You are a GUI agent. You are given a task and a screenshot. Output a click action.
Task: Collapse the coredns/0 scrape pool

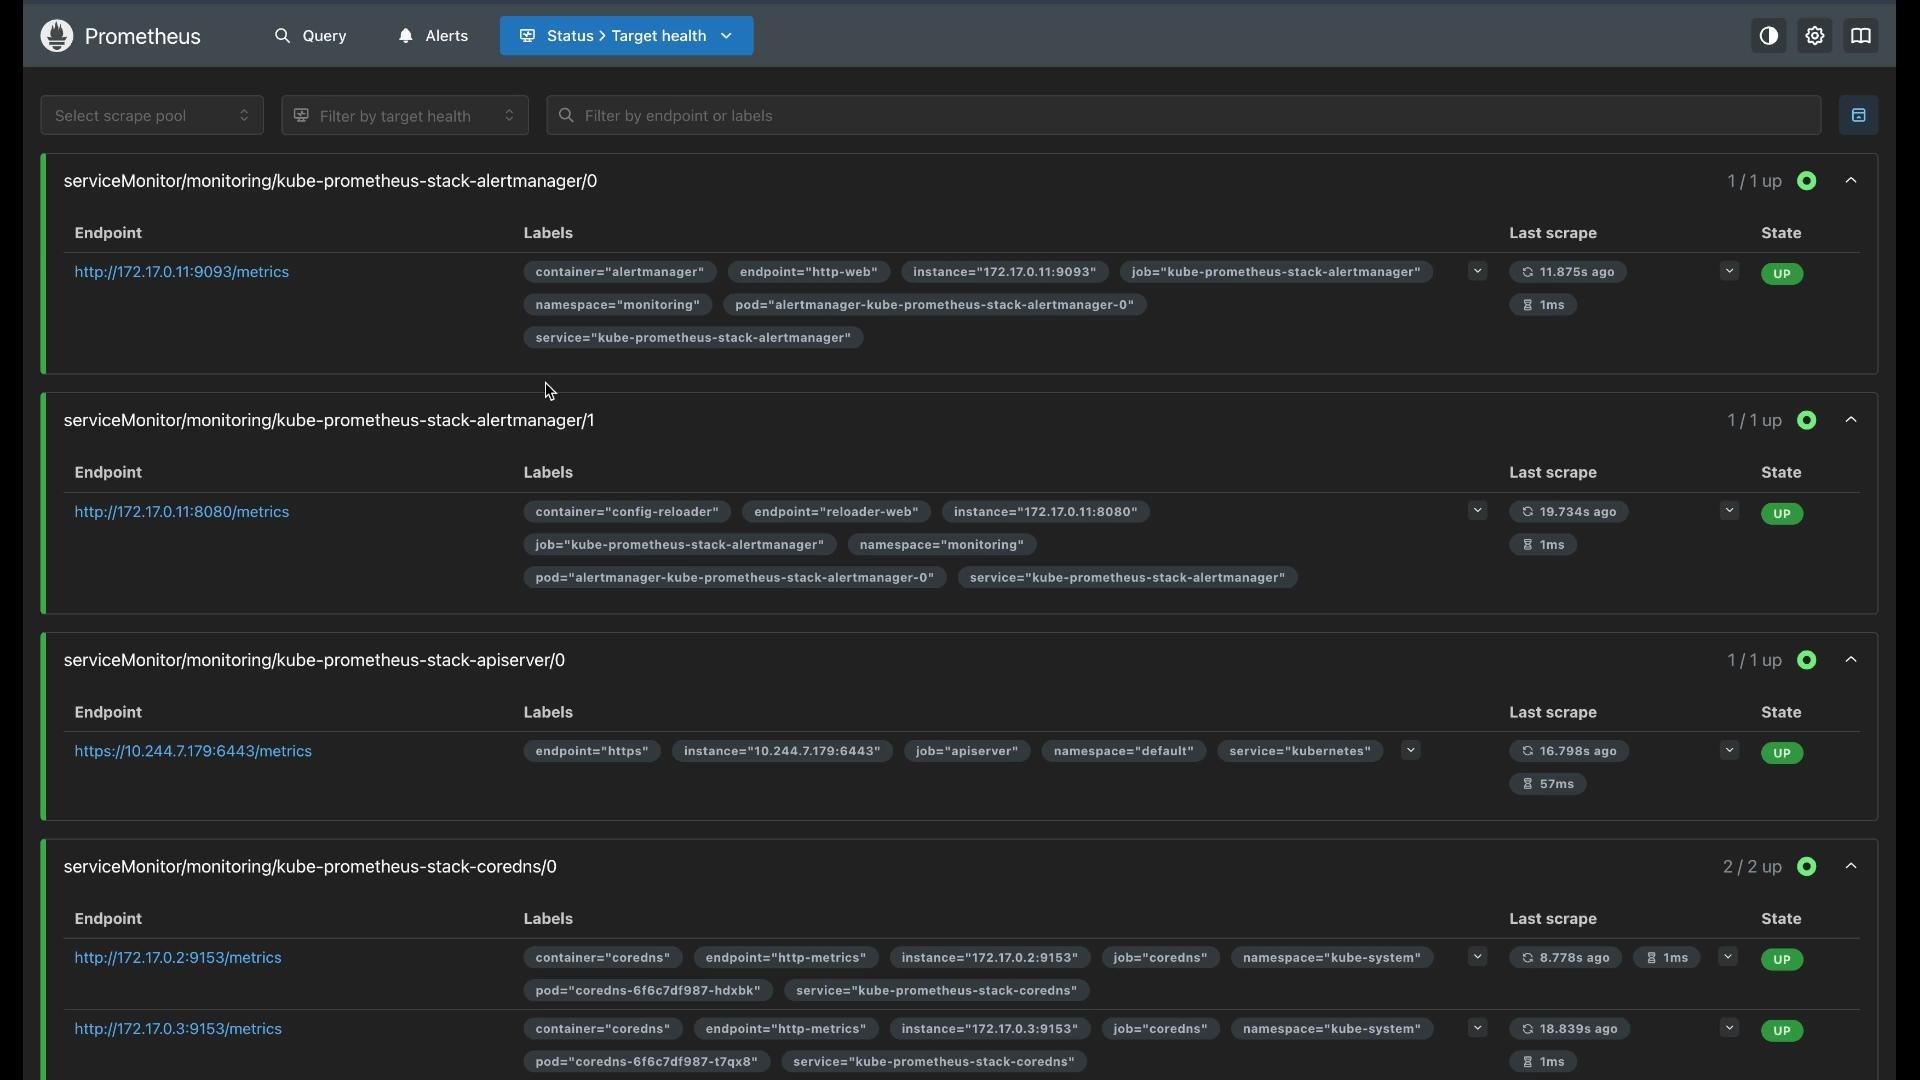point(1852,867)
